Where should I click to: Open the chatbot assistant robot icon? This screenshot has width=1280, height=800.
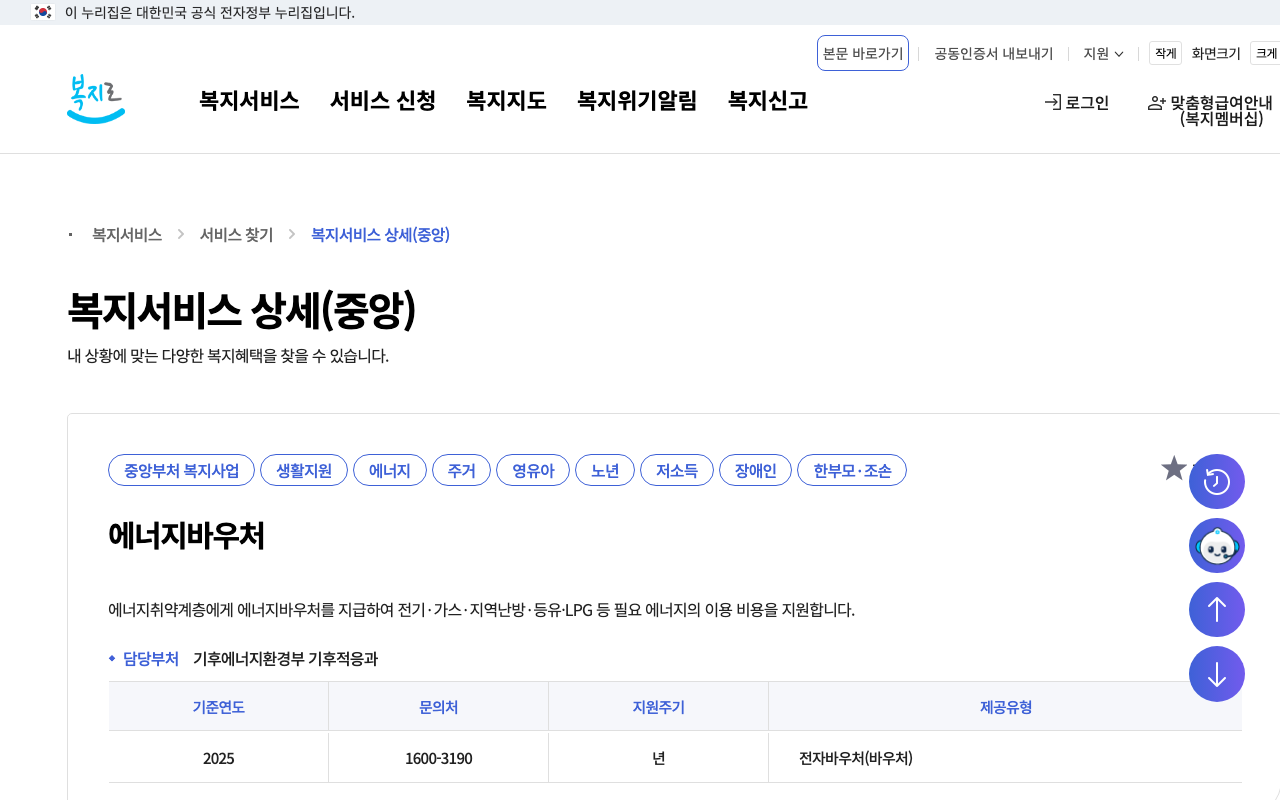tap(1217, 545)
